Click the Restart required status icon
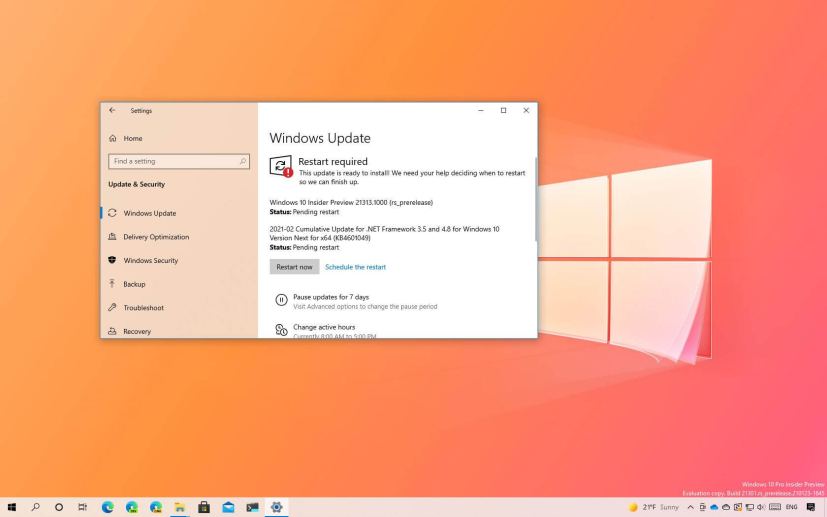 pyautogui.click(x=281, y=166)
